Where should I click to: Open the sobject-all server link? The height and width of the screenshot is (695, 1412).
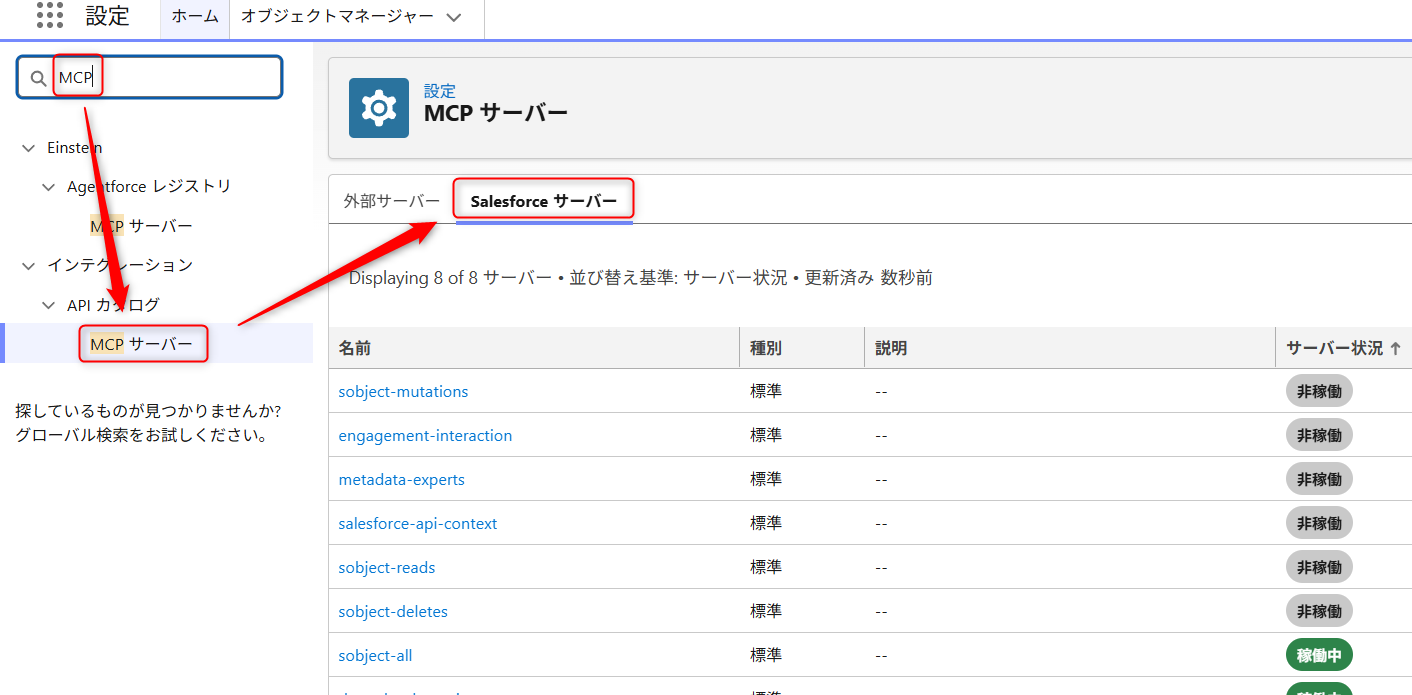375,655
